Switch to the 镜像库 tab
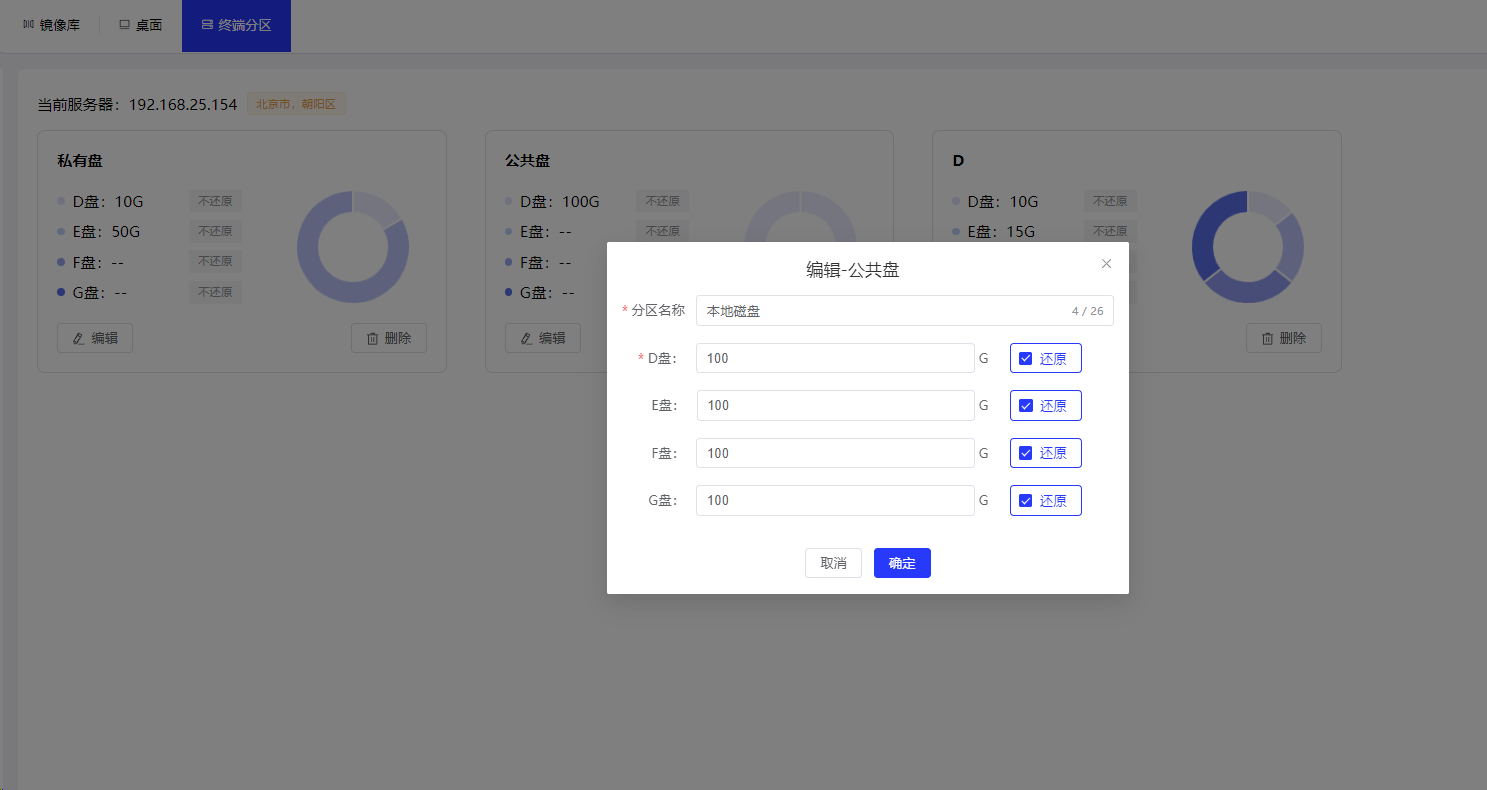The height and width of the screenshot is (790, 1487). [x=51, y=26]
